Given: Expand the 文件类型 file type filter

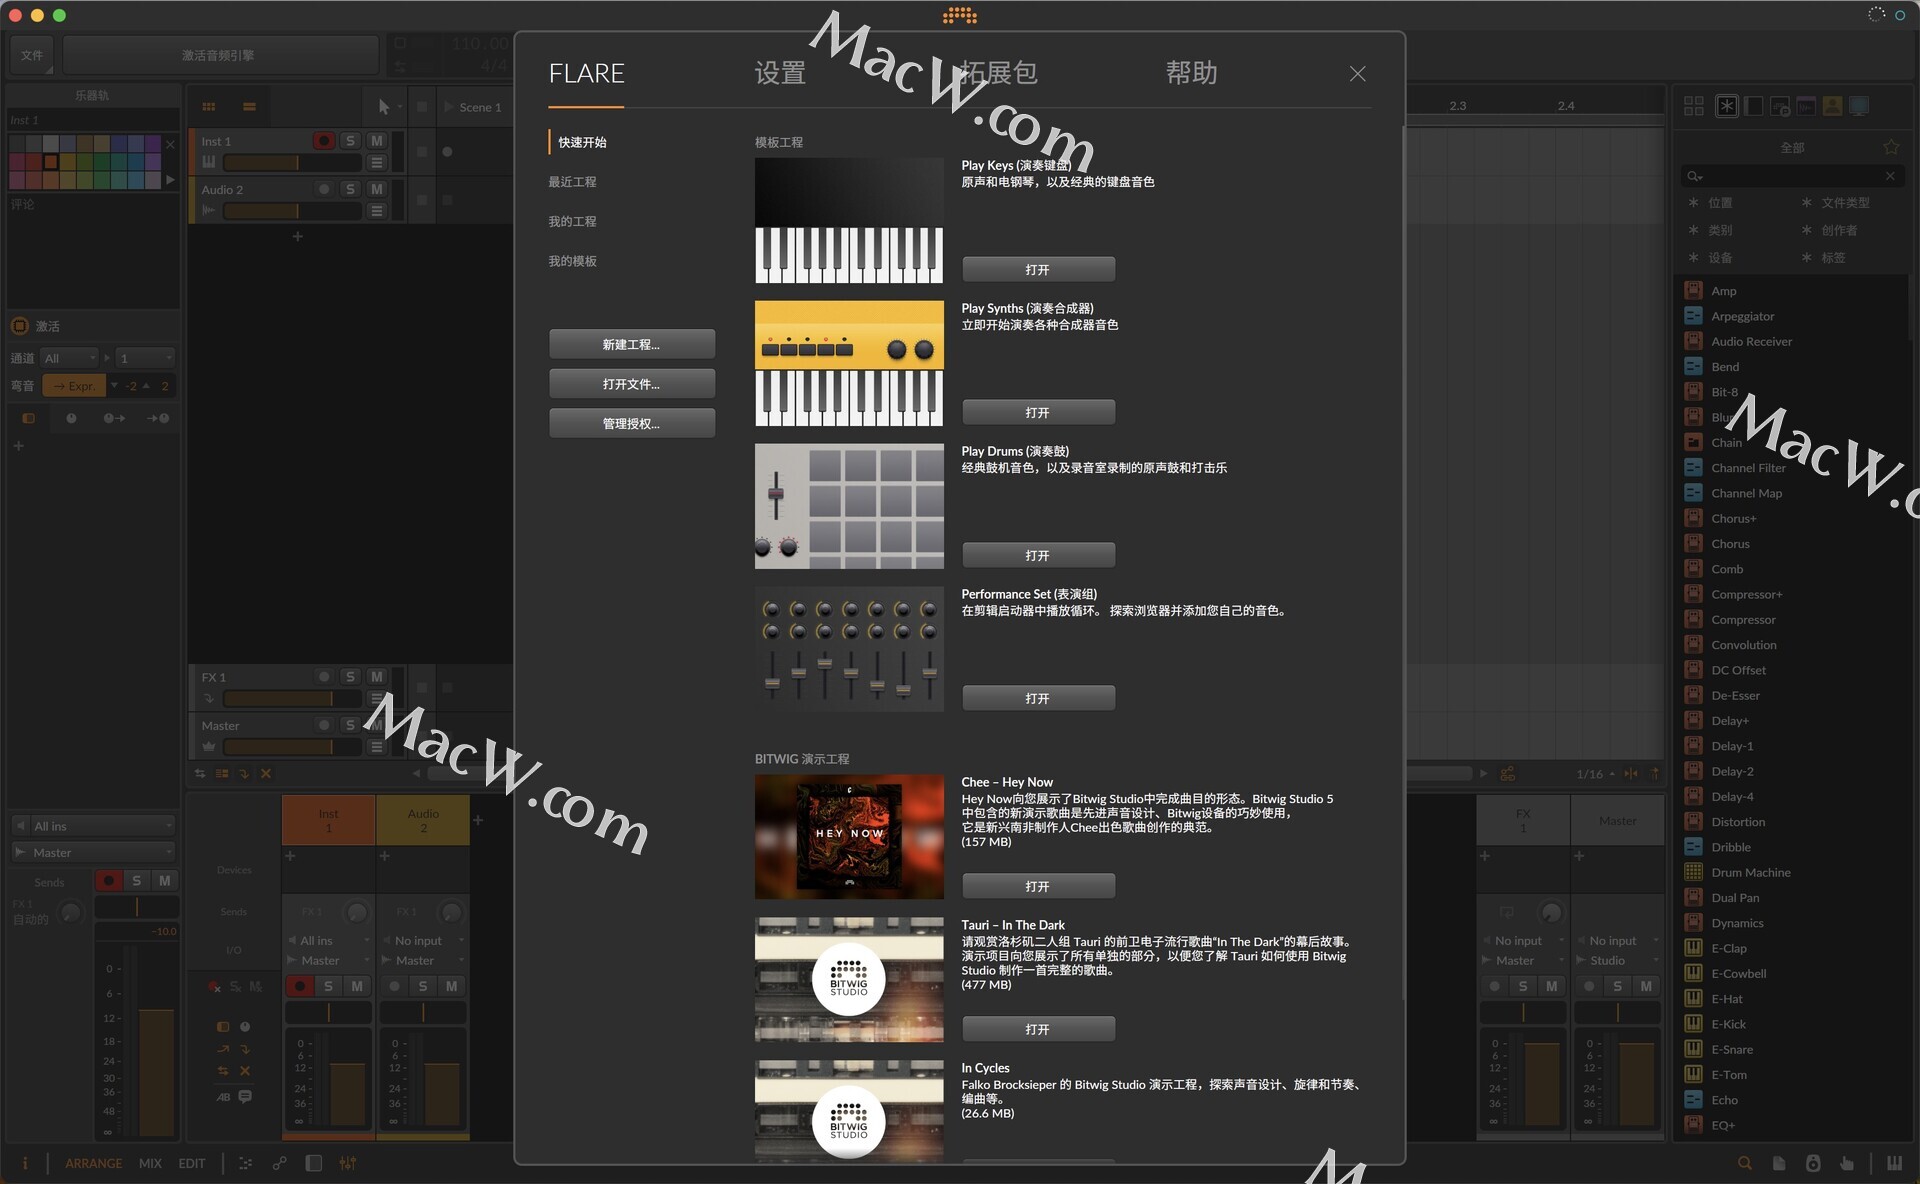Looking at the screenshot, I should point(1836,202).
